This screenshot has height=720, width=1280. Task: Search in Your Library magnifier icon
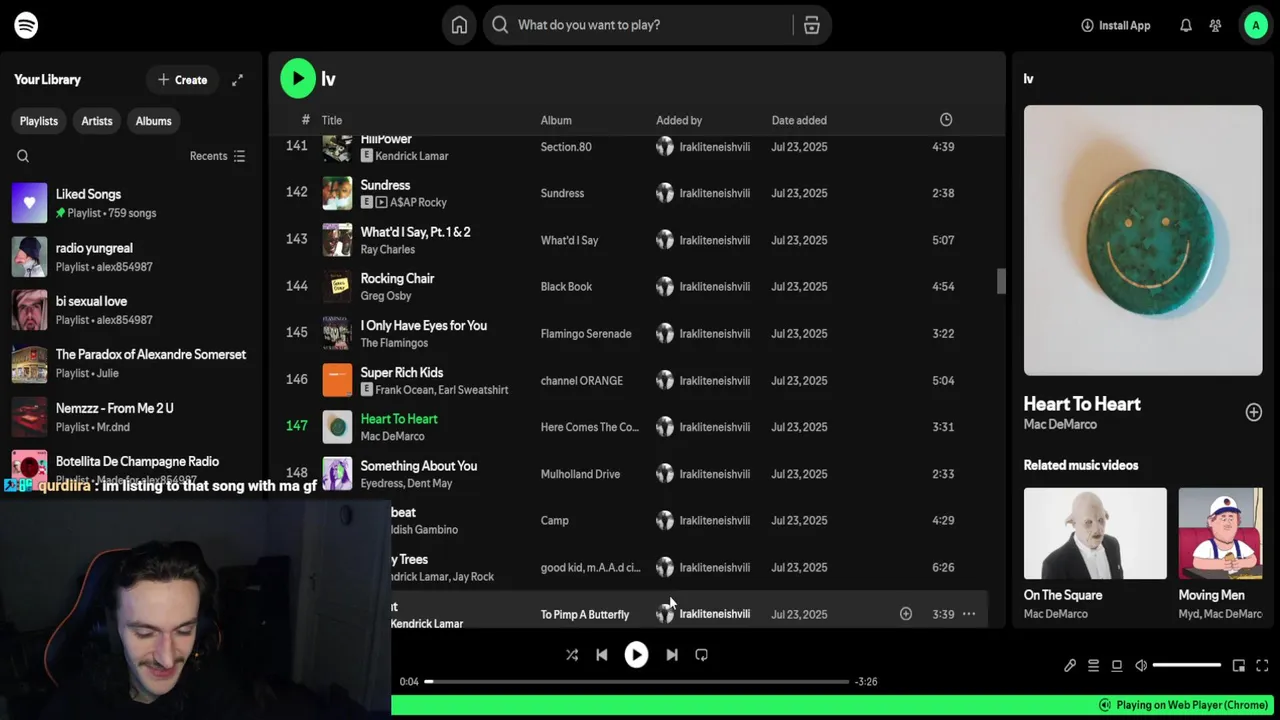(23, 156)
